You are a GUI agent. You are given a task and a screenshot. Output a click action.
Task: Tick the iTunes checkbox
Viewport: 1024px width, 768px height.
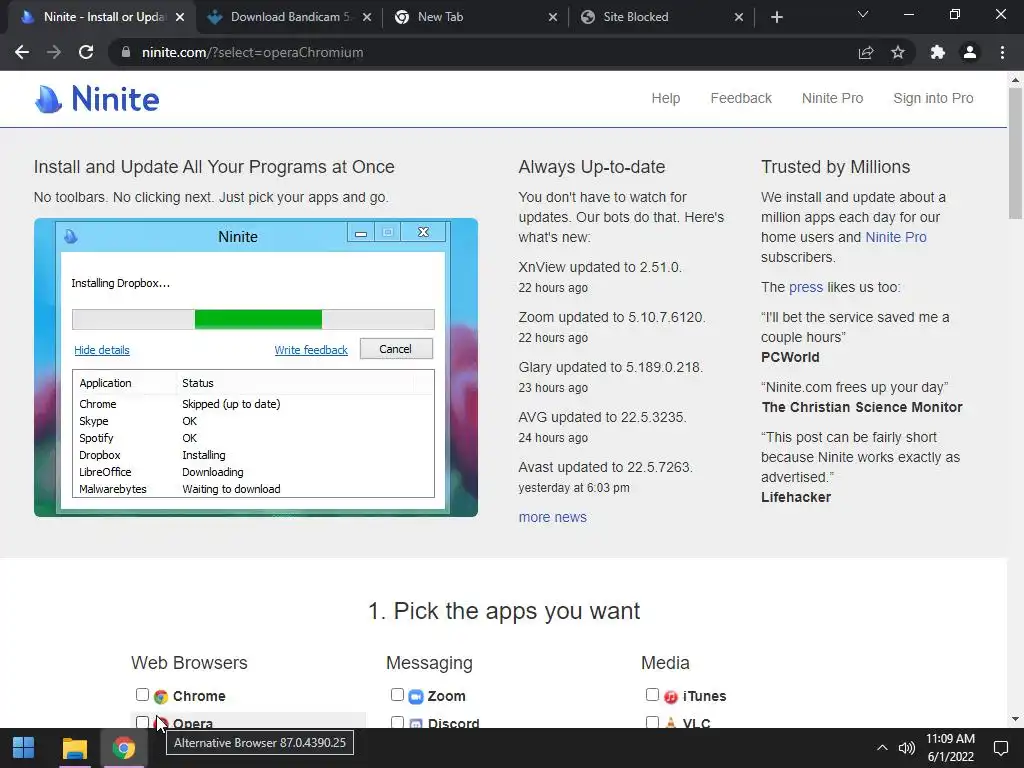tap(652, 695)
